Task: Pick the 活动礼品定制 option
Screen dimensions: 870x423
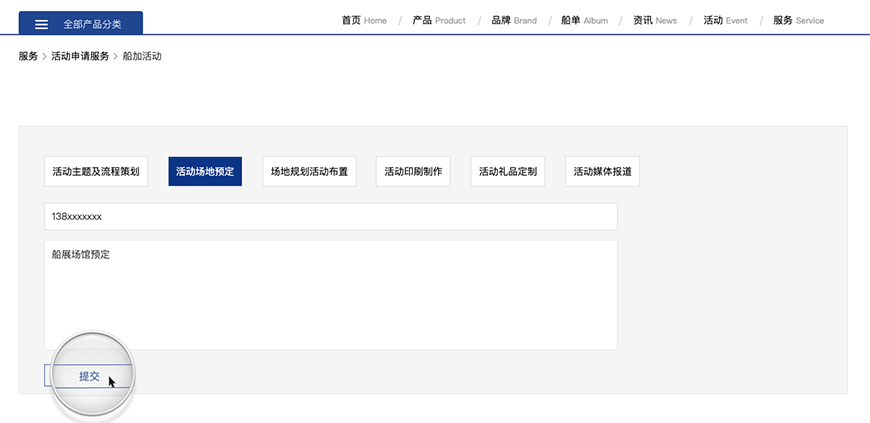Action: pos(508,171)
